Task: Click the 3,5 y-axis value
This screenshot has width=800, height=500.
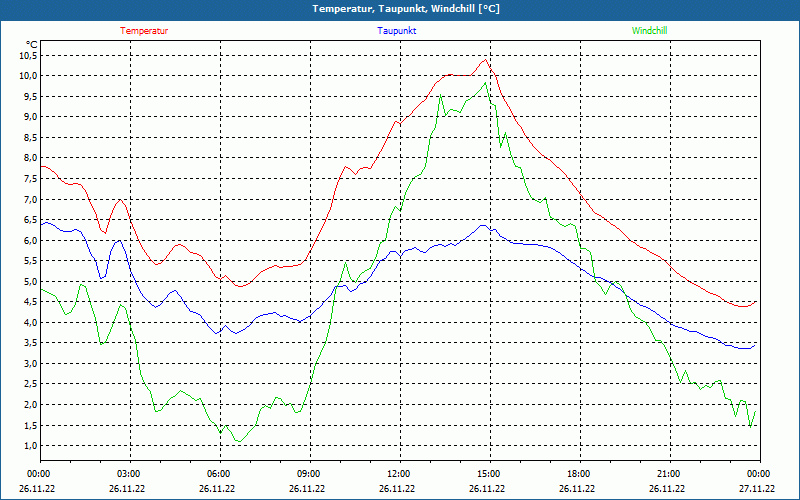Action: (31, 343)
